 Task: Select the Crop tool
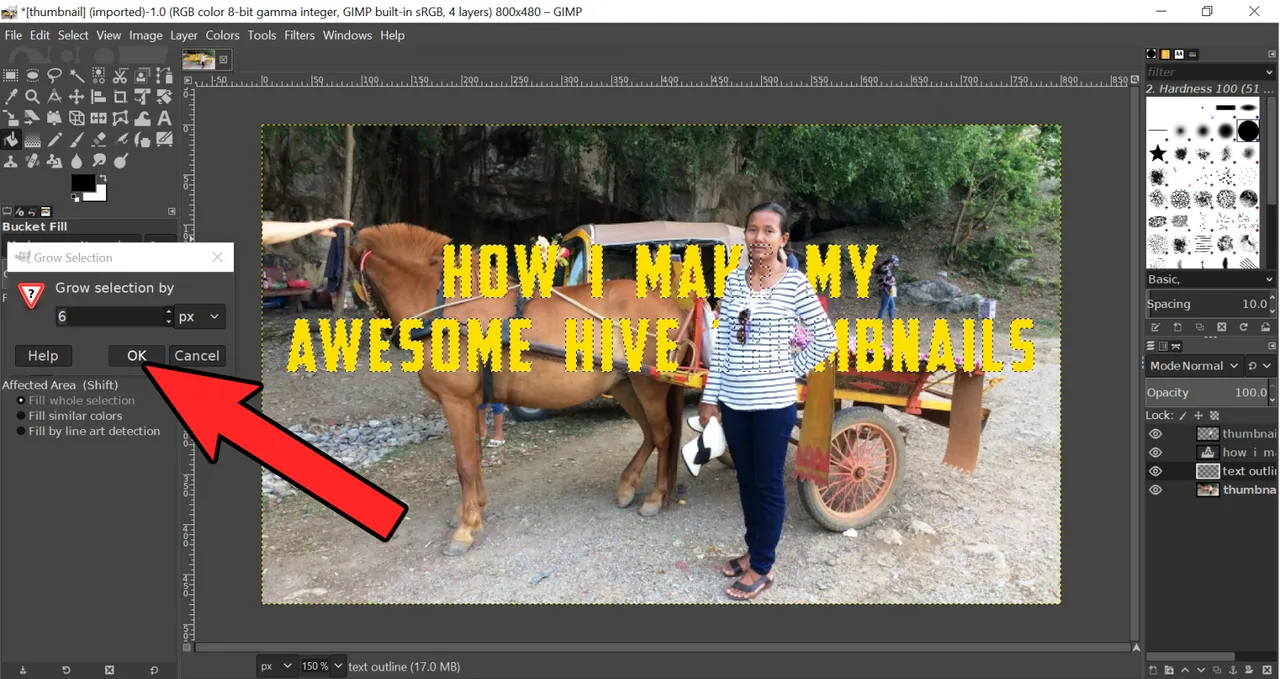pos(121,97)
